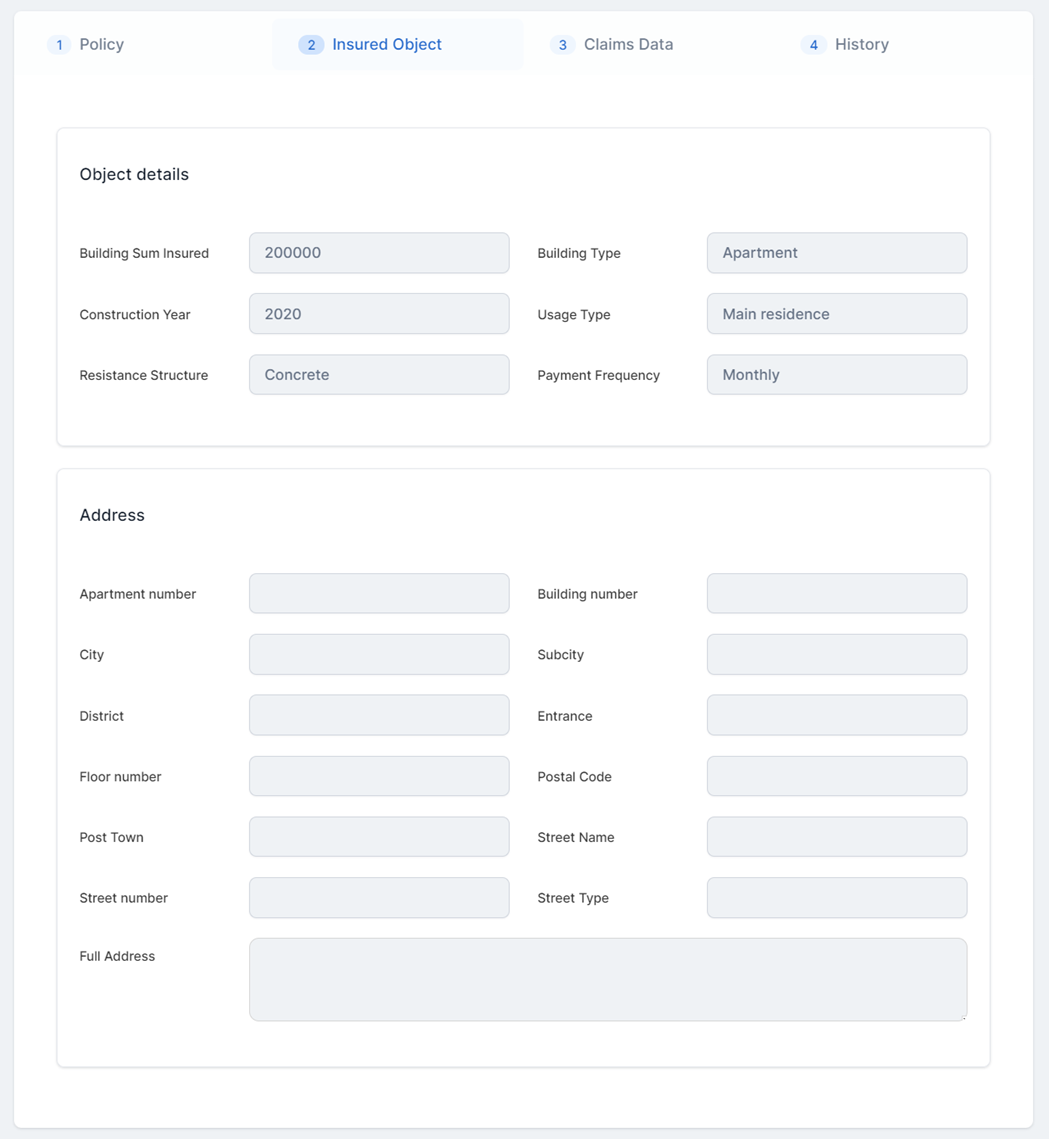Click the step 1 number badge

click(x=59, y=45)
